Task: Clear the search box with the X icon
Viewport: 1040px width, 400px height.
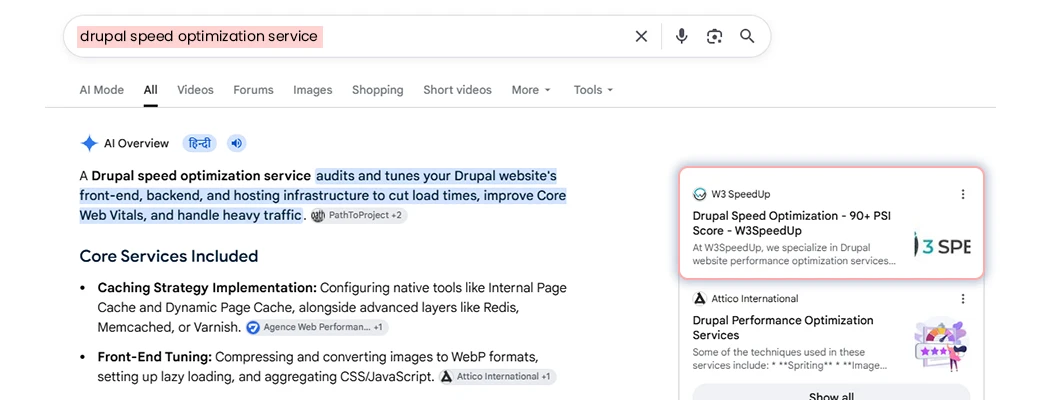Action: [x=641, y=36]
